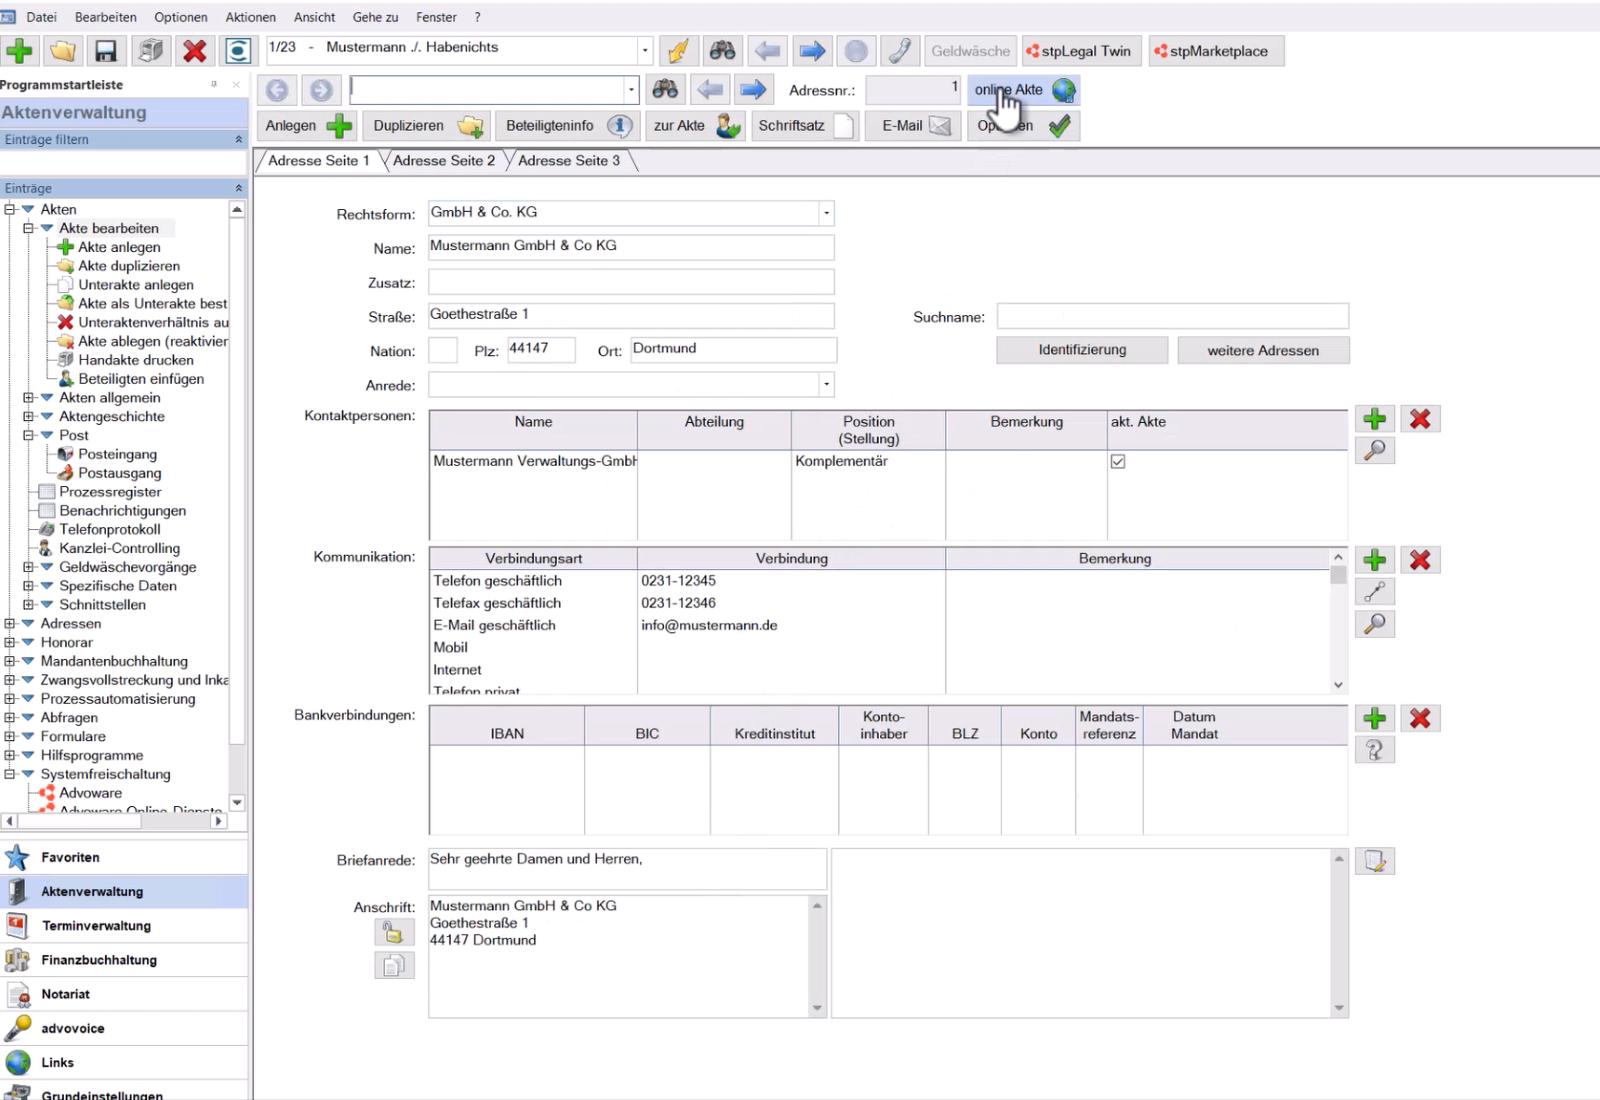This screenshot has width=1600, height=1100.
Task: Click the round back navigation button in the address bar
Action: (277, 90)
